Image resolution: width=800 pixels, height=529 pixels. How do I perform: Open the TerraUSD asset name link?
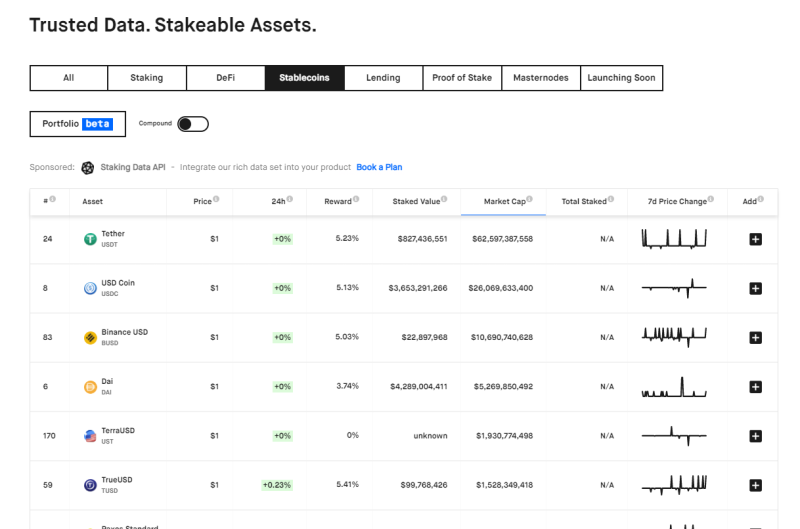(118, 431)
